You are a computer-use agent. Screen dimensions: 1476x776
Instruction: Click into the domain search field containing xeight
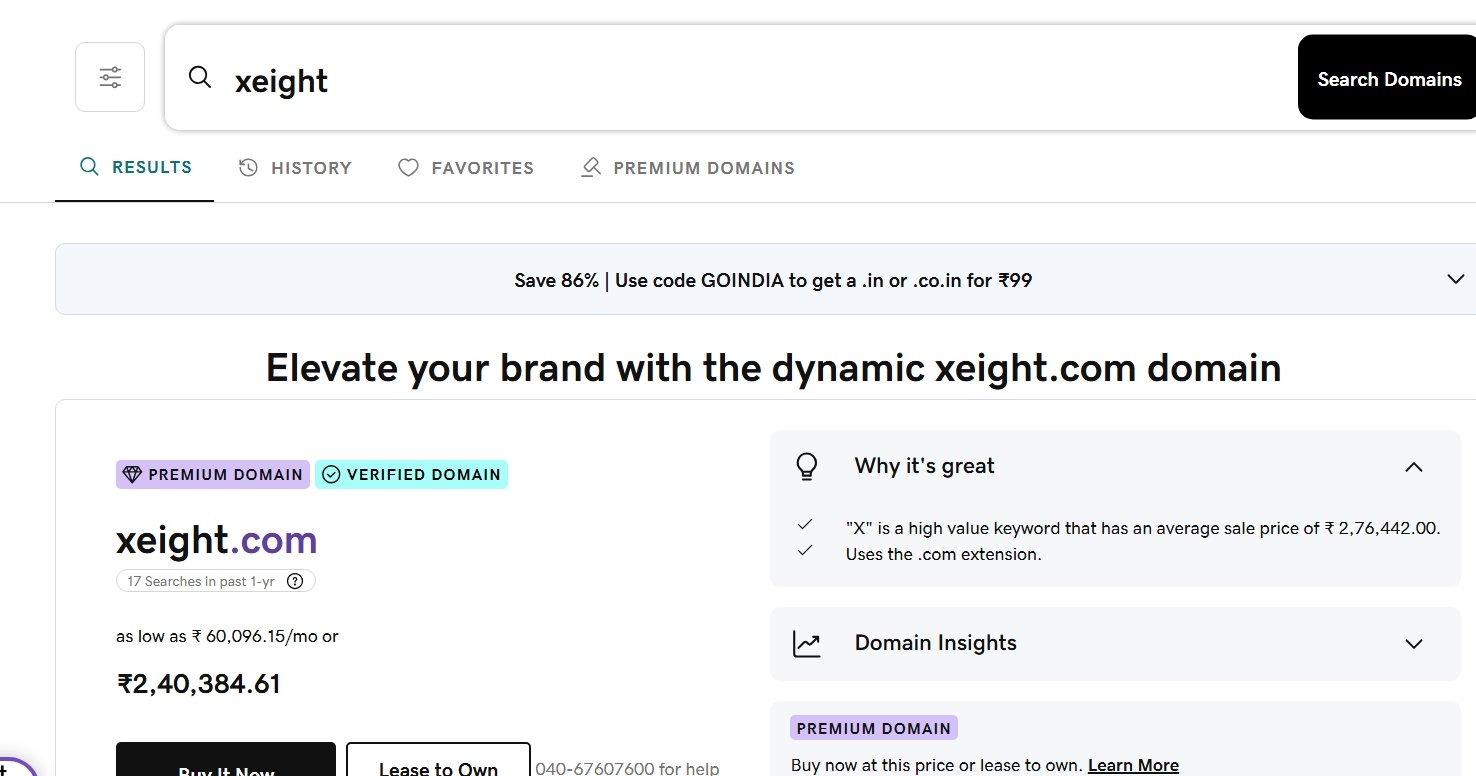[730, 78]
